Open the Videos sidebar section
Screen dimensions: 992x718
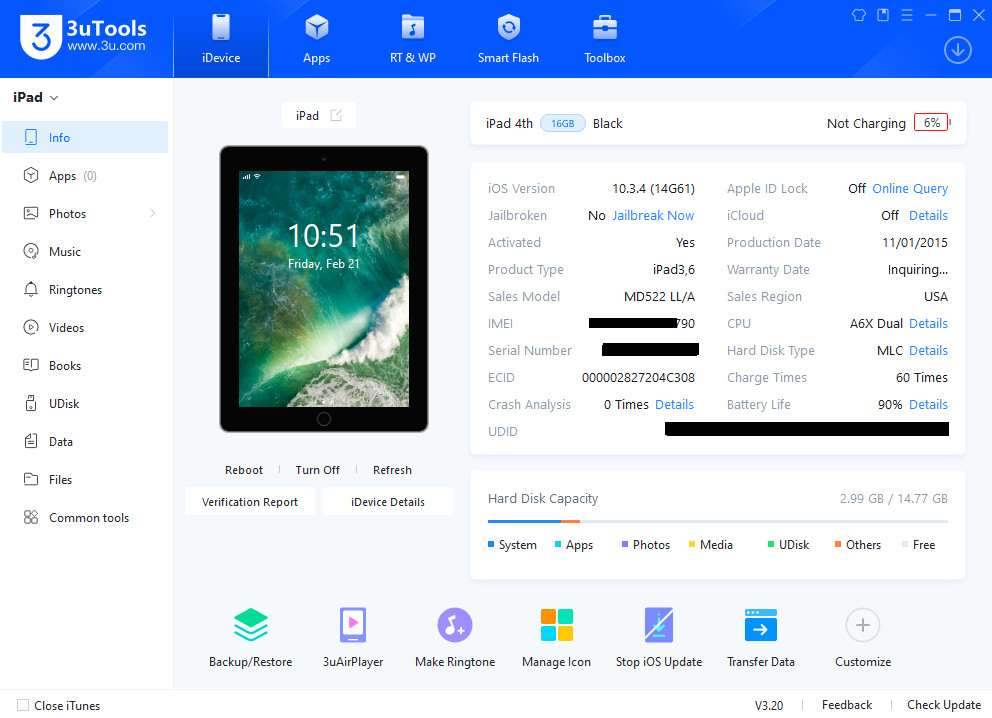(x=85, y=327)
